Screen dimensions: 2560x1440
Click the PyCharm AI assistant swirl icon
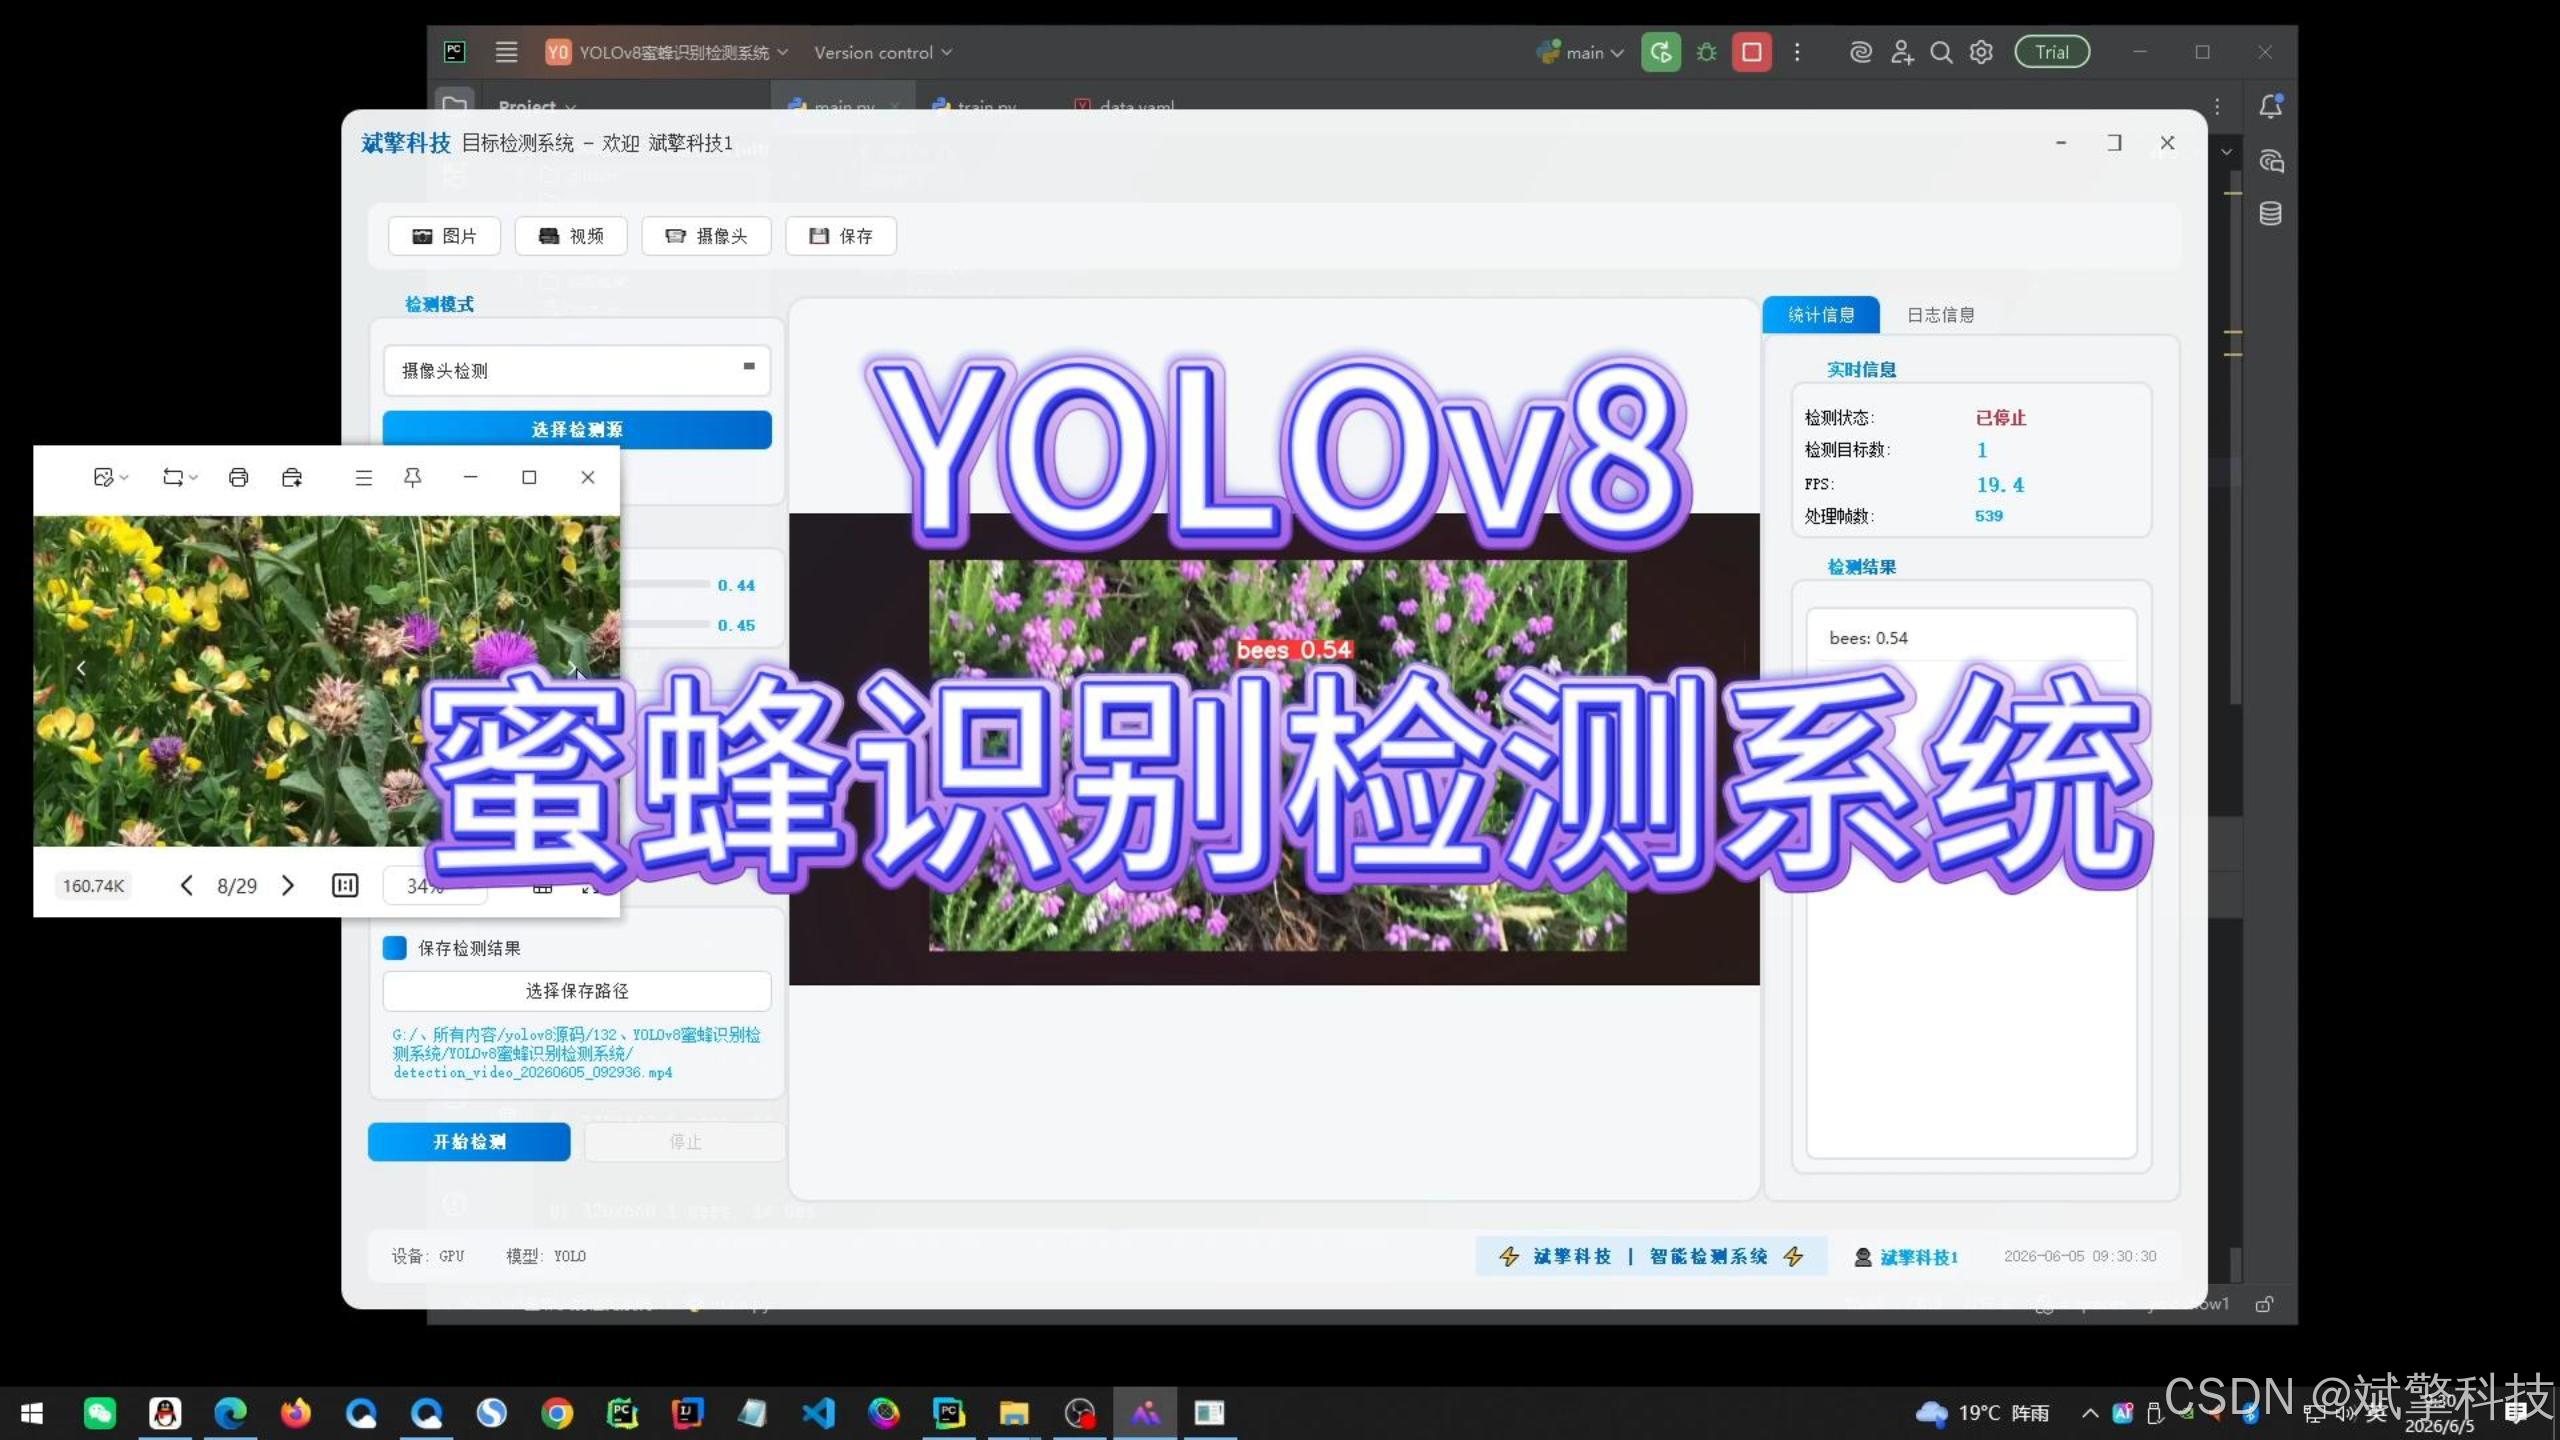(1860, 52)
